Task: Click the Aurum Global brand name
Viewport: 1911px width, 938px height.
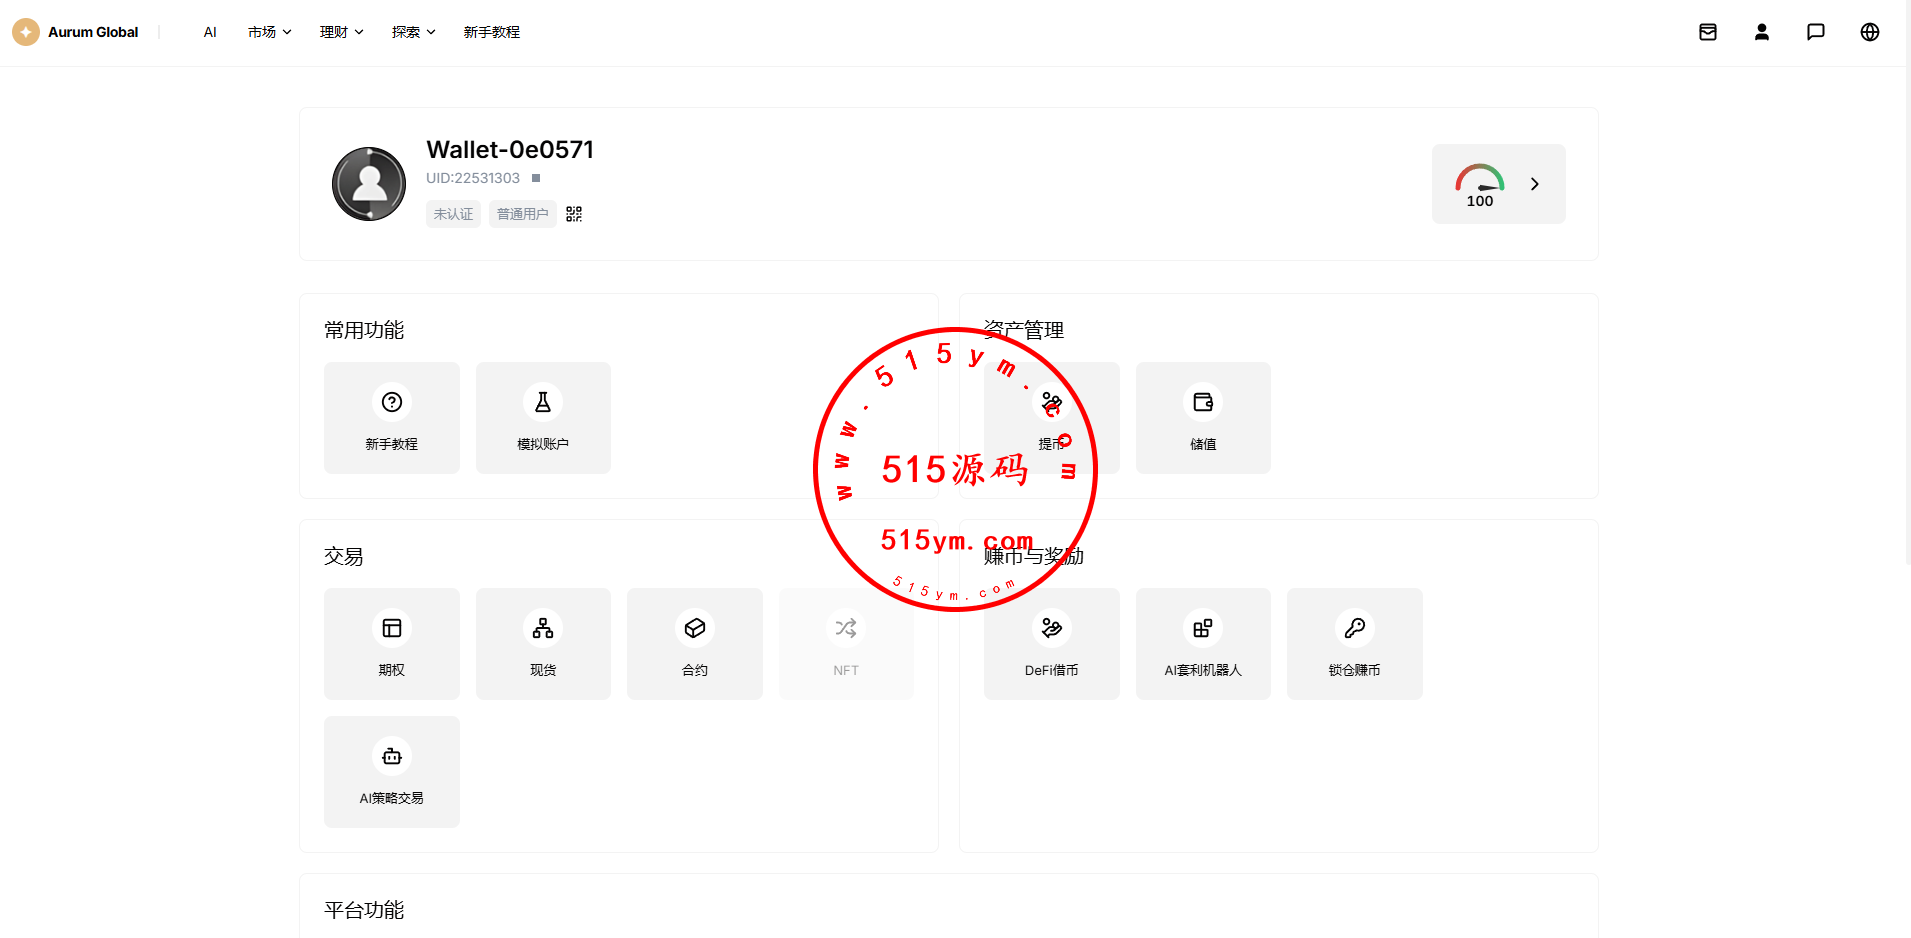Action: click(93, 32)
